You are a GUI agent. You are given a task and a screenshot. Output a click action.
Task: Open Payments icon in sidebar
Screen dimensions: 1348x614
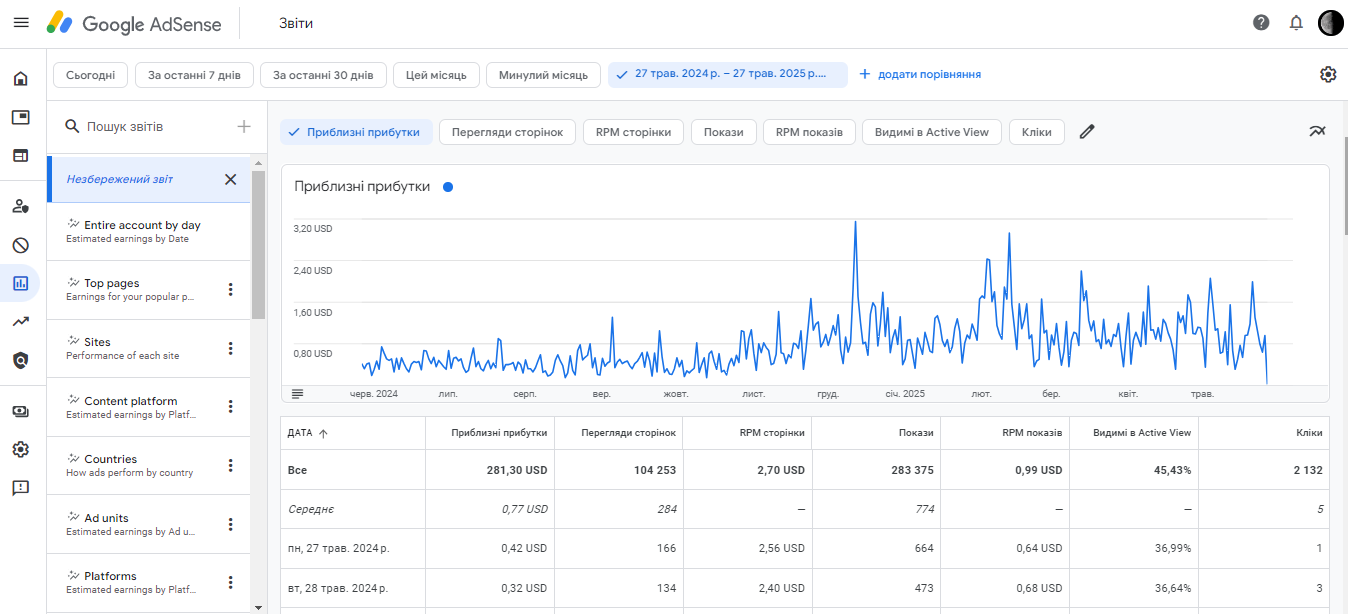[20, 411]
